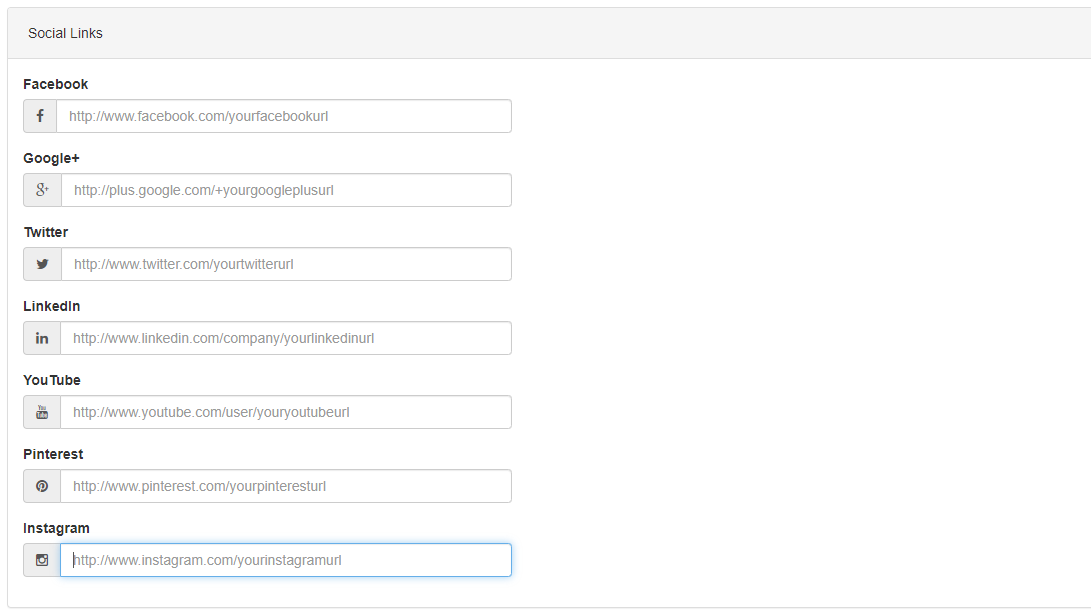Click the Google+ field label

click(x=51, y=158)
